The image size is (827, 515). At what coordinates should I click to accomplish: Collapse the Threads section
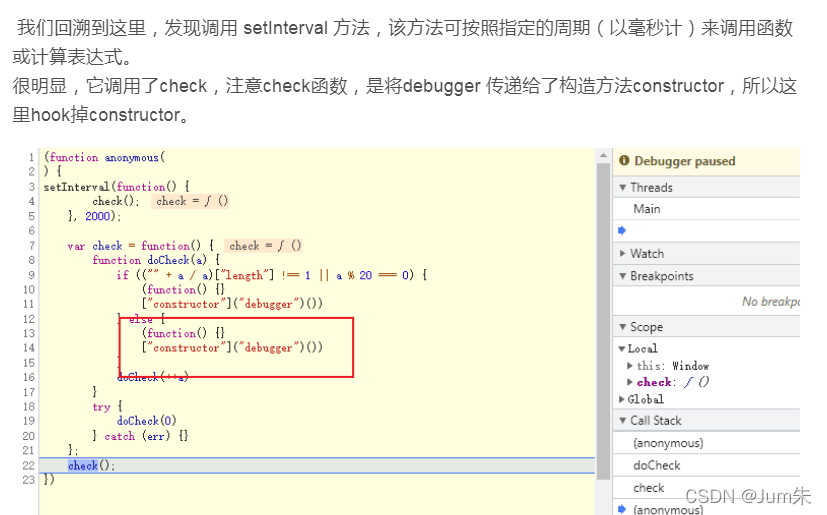tap(623, 187)
